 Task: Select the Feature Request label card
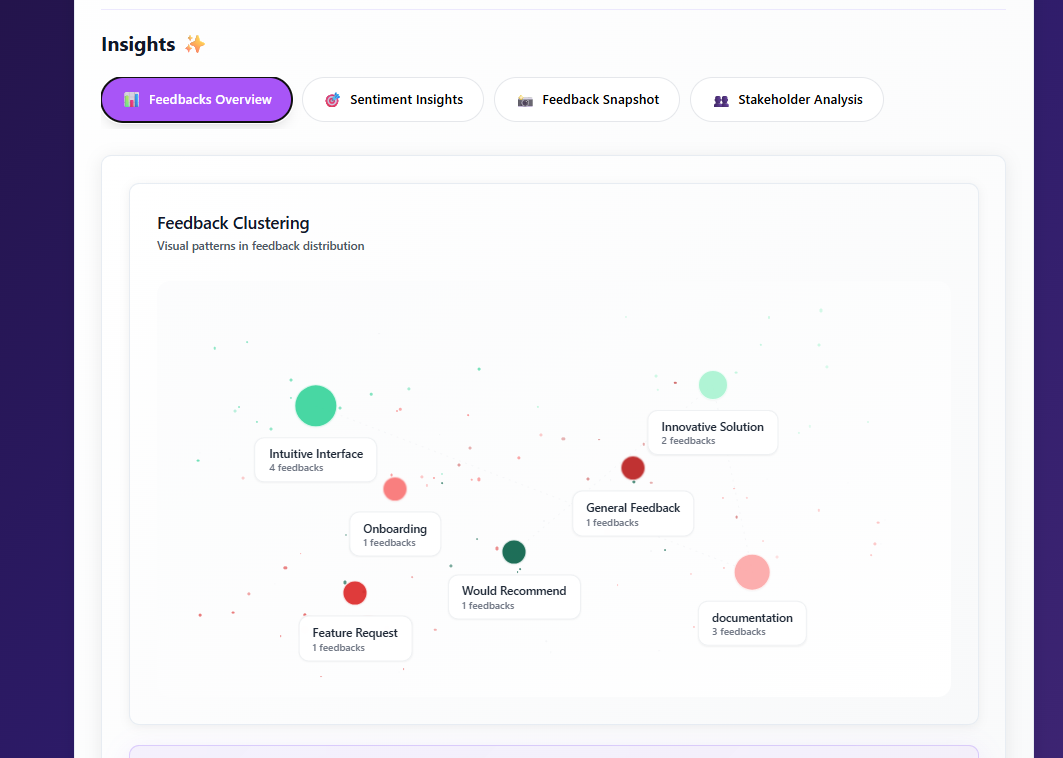(355, 639)
